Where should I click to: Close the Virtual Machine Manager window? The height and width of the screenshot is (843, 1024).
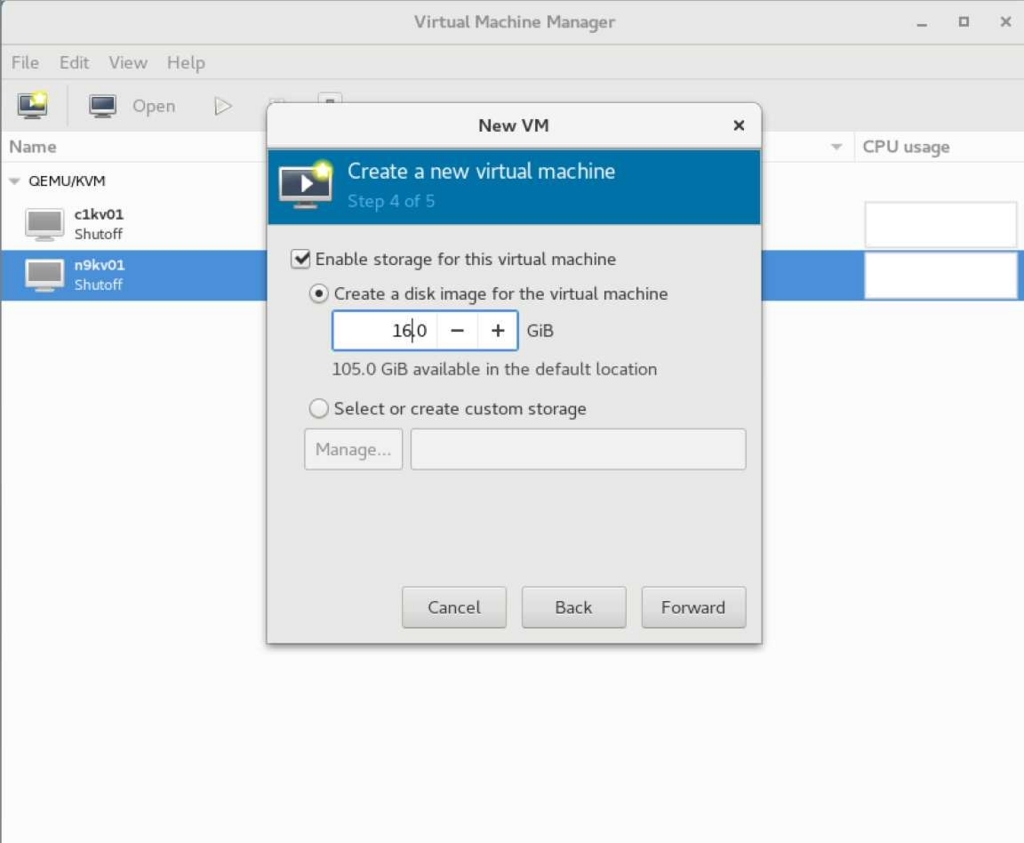coord(1006,22)
